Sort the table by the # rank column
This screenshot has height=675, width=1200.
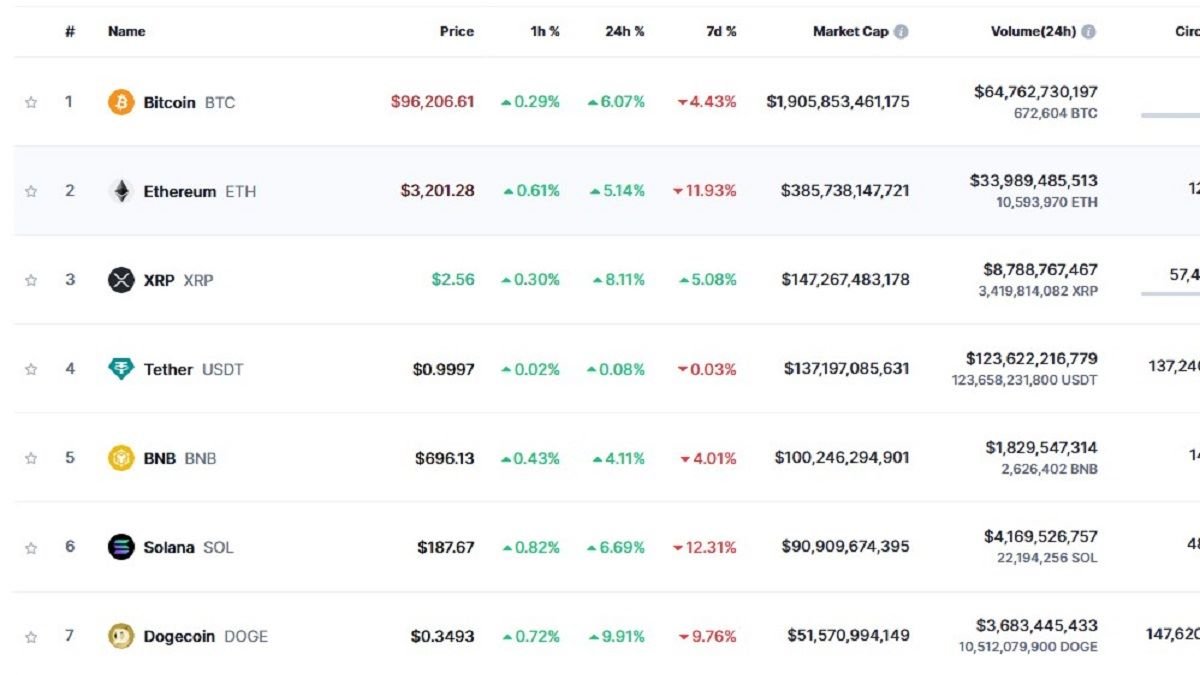(70, 32)
